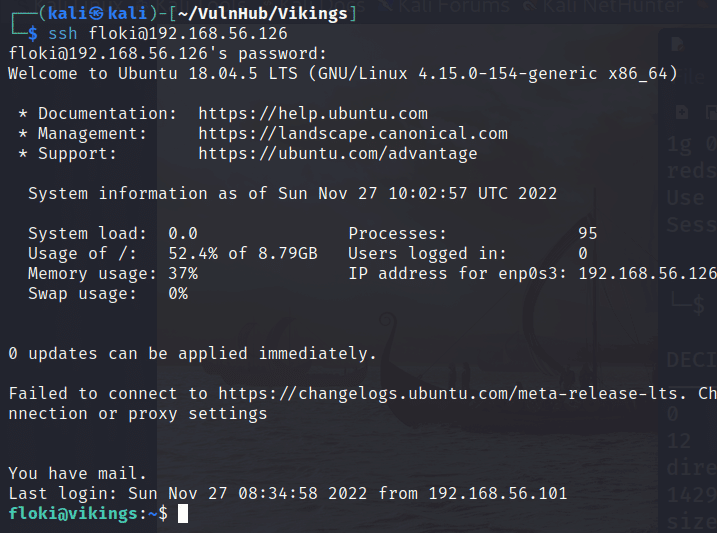Click the faint text editor document icon
The height and width of the screenshot is (533, 717).
pos(677,44)
